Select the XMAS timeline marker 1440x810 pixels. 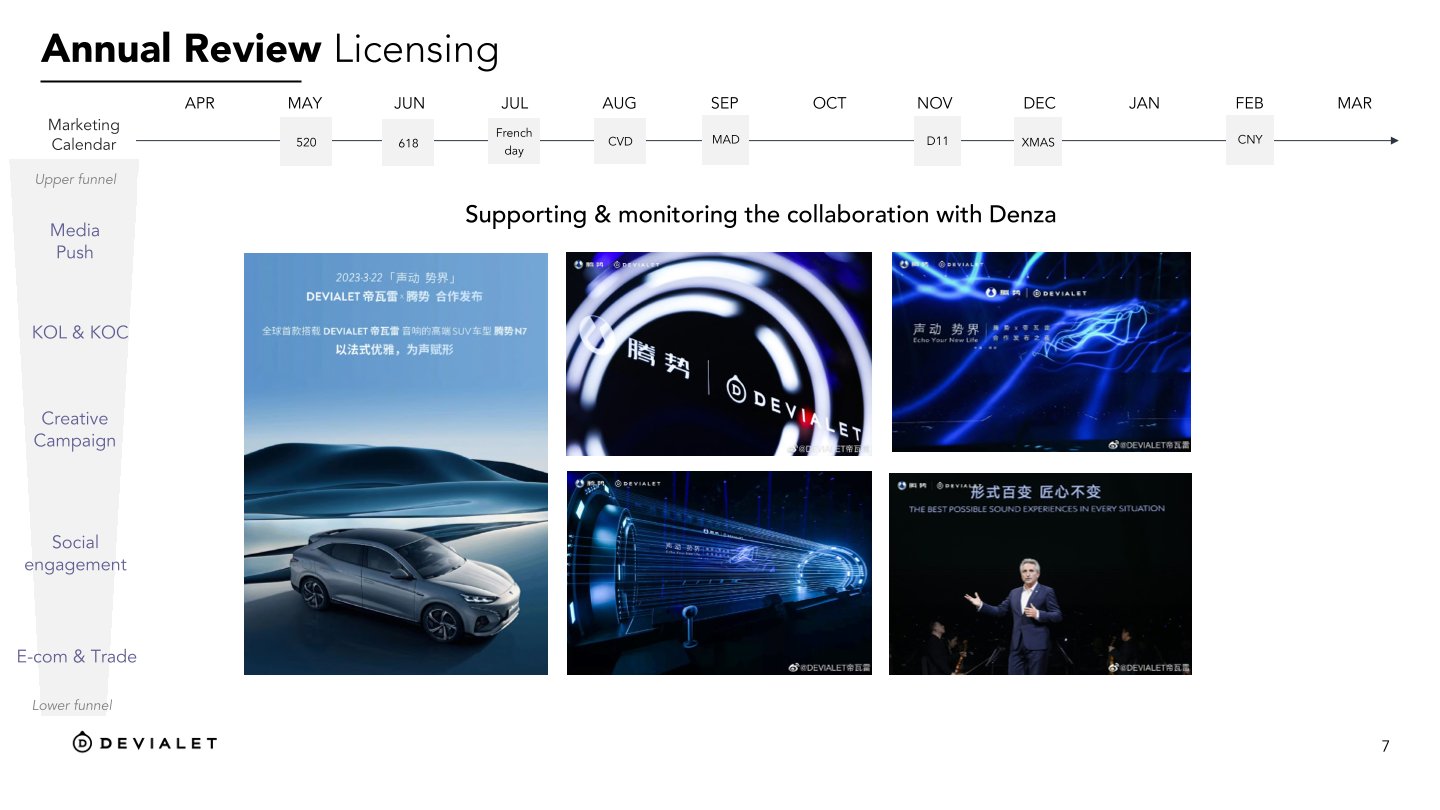tap(1038, 142)
